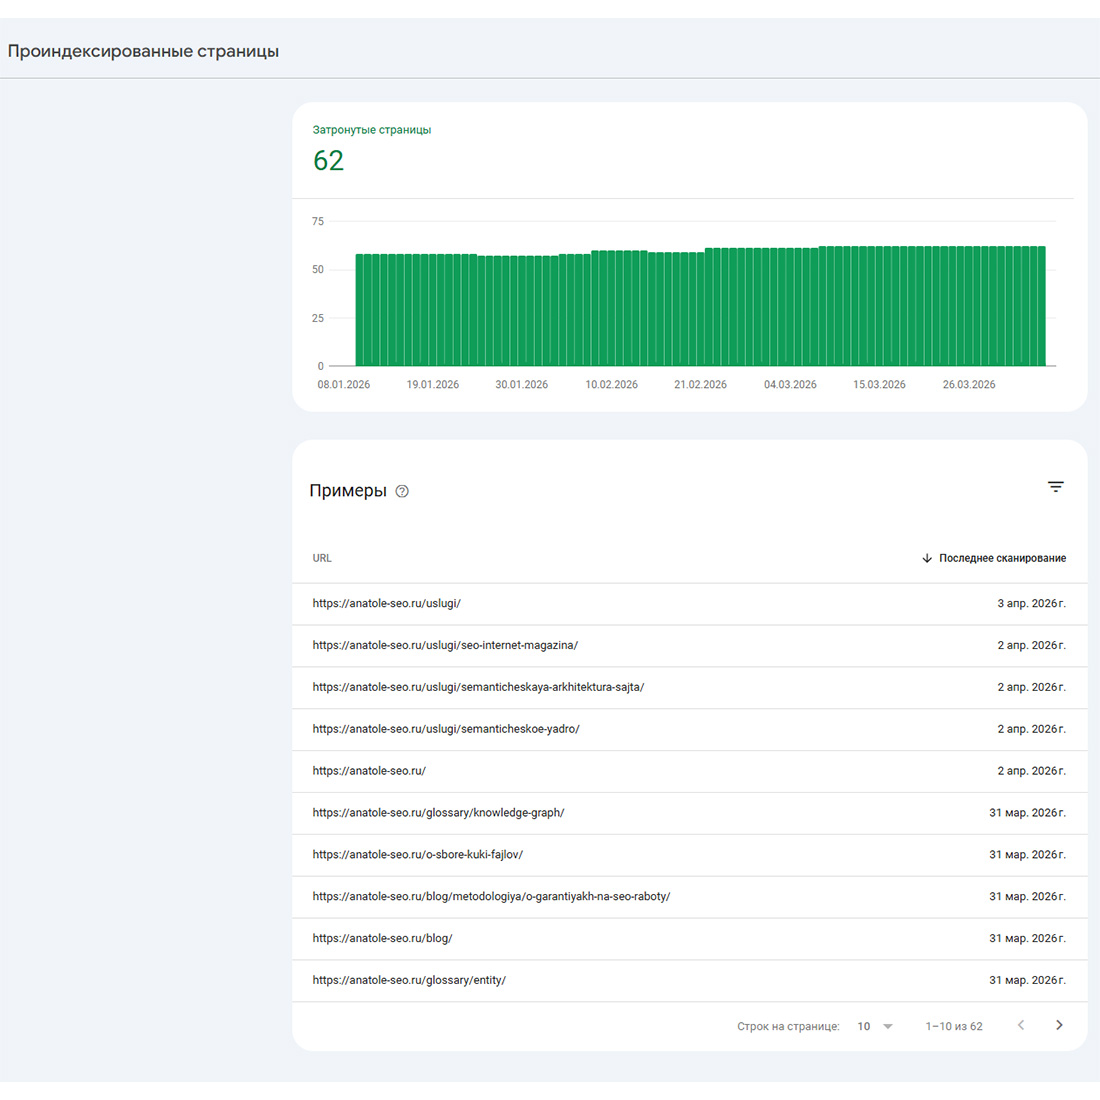Viewport: 1100px width, 1100px height.
Task: Click the o-garantiyakh-na-seo-raboty blog URL
Action: tap(491, 897)
